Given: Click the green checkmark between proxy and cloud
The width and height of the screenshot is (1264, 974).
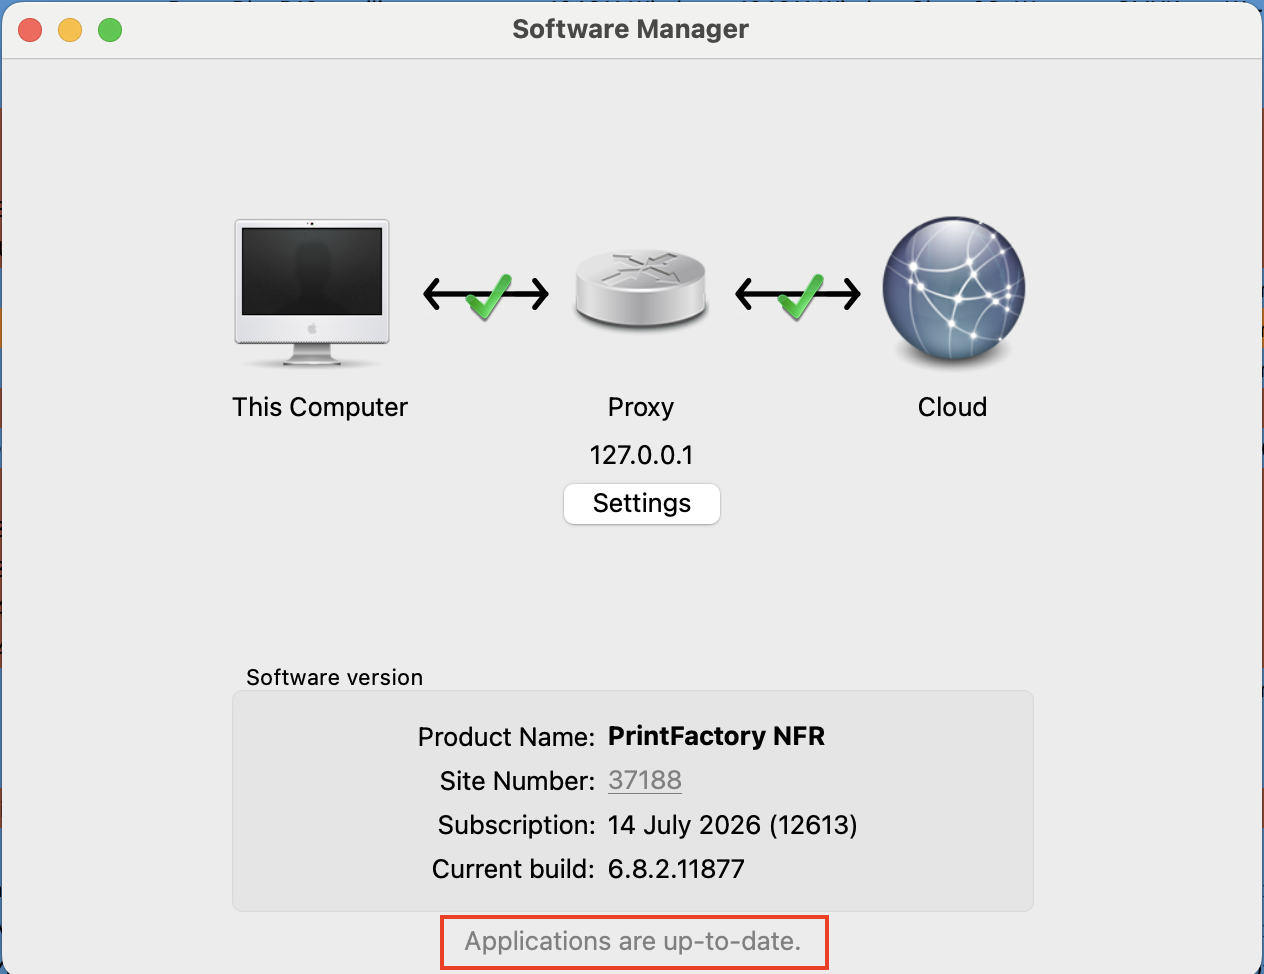Looking at the screenshot, I should point(801,295).
